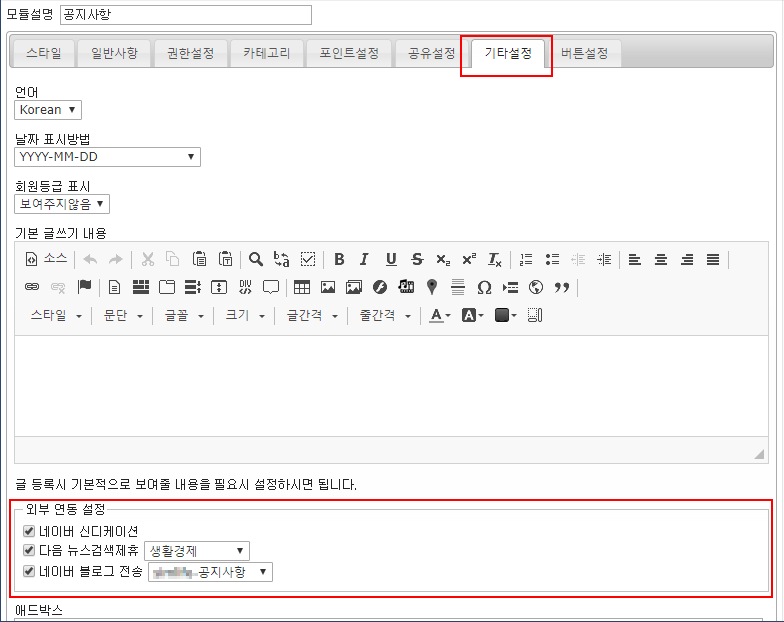Open the 생활경제 category dropdown

(x=197, y=551)
